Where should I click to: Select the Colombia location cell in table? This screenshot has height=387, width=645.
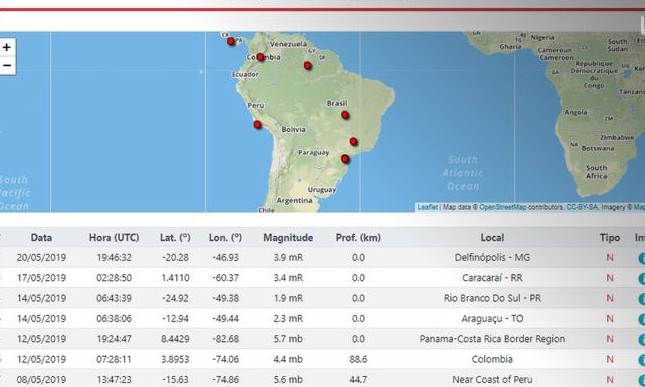(x=492, y=359)
